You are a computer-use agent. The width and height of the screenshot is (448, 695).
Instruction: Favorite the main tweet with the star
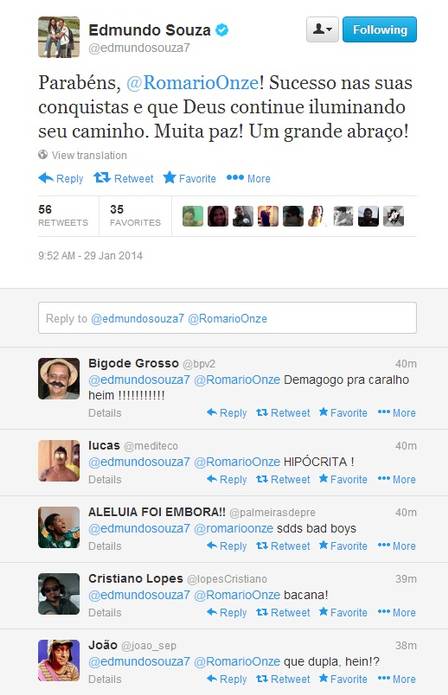point(190,179)
